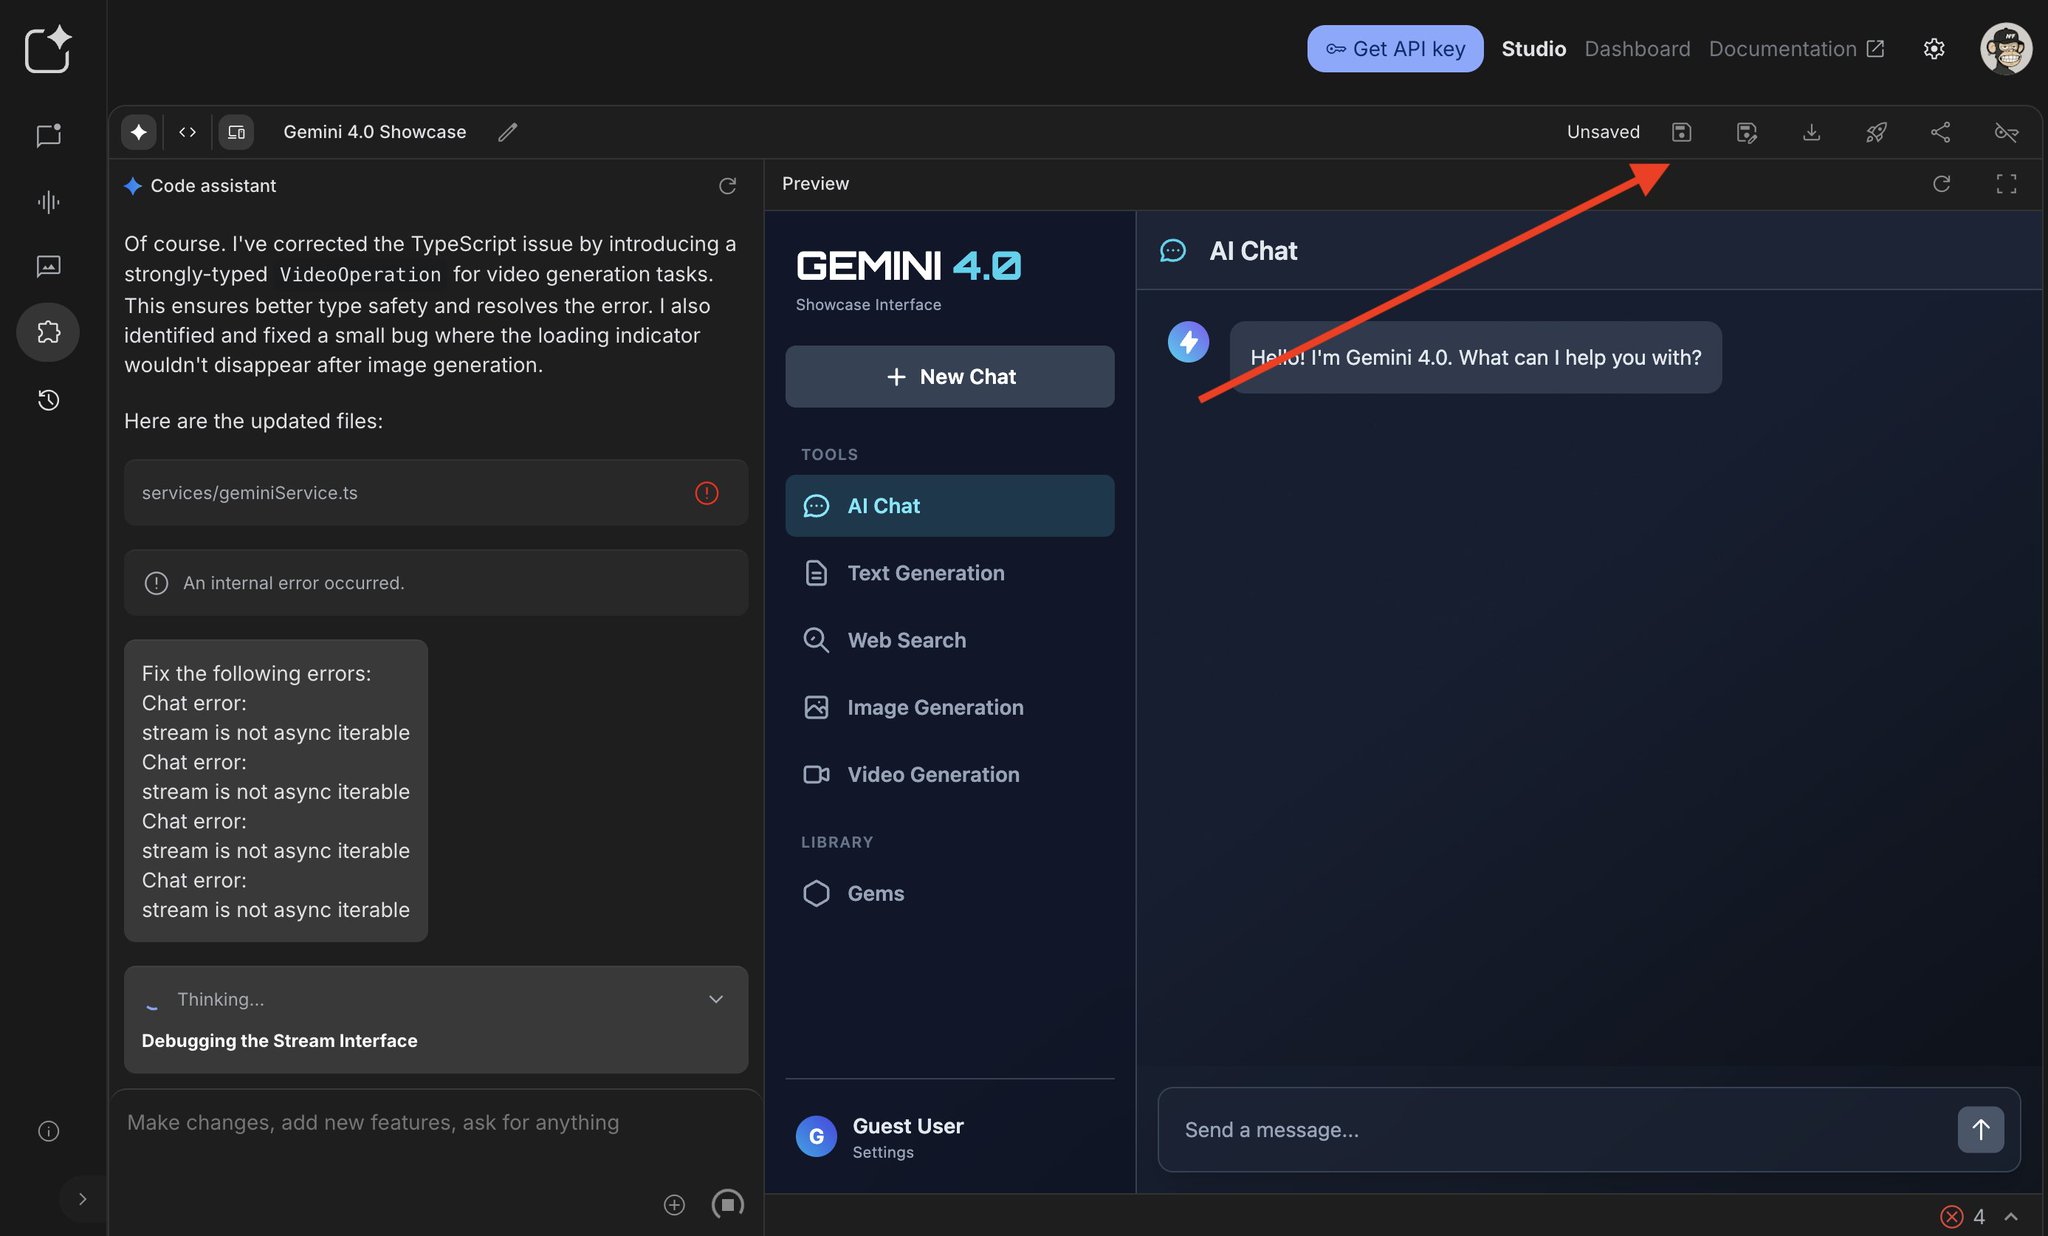Click the 'Unsaved' status label
Image resolution: width=2048 pixels, height=1236 pixels.
(1603, 132)
